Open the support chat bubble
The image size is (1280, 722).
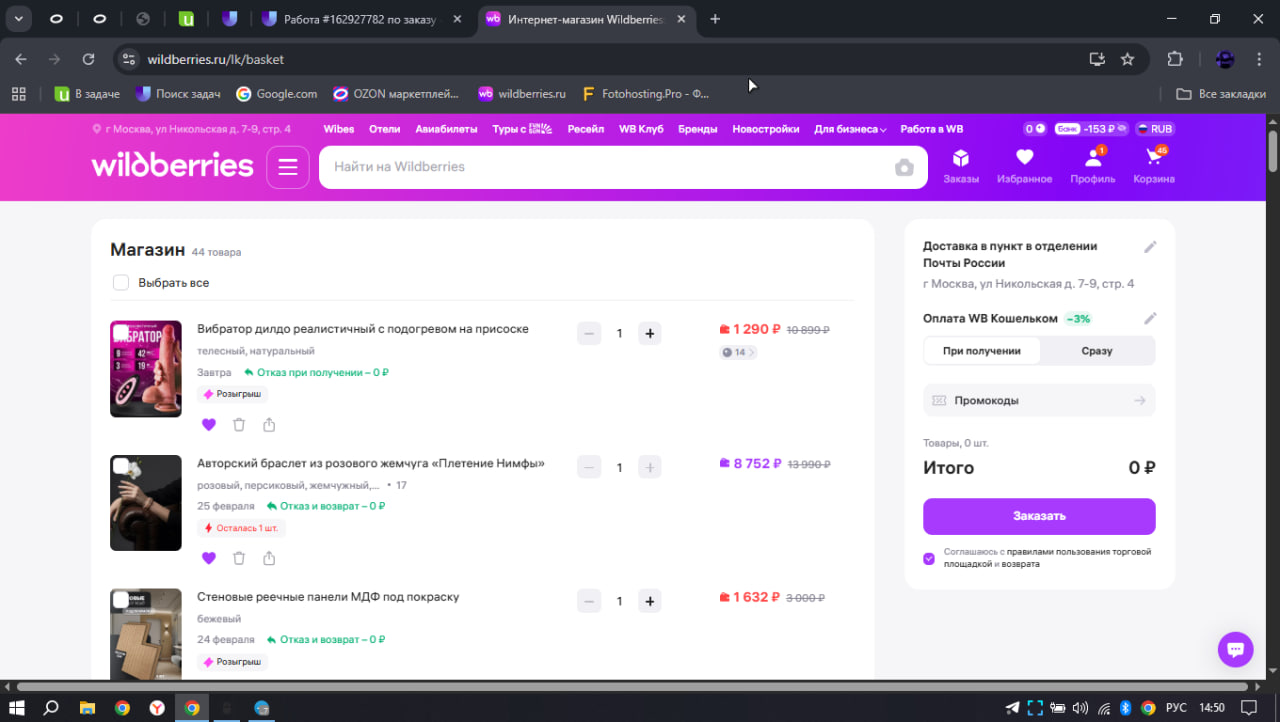1235,649
